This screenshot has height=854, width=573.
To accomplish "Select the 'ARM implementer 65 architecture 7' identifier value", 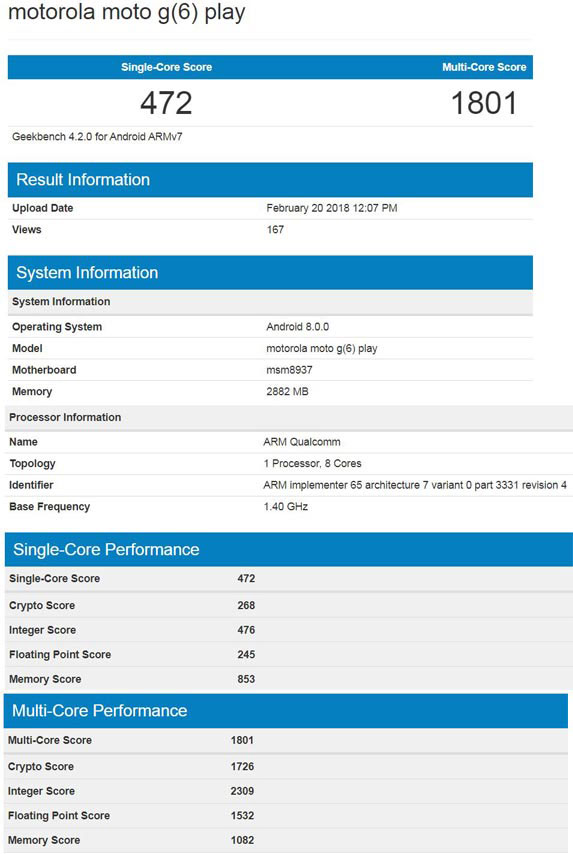I will coord(415,485).
